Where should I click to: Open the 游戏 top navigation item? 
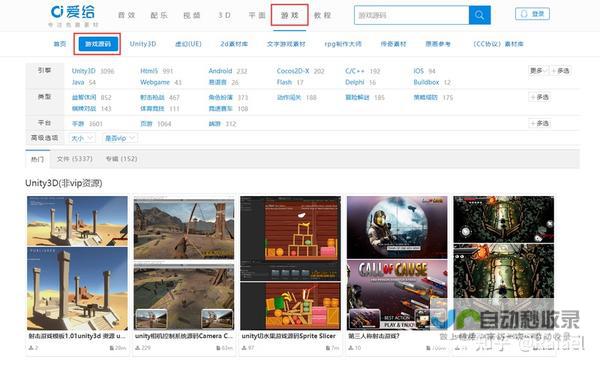pyautogui.click(x=289, y=15)
